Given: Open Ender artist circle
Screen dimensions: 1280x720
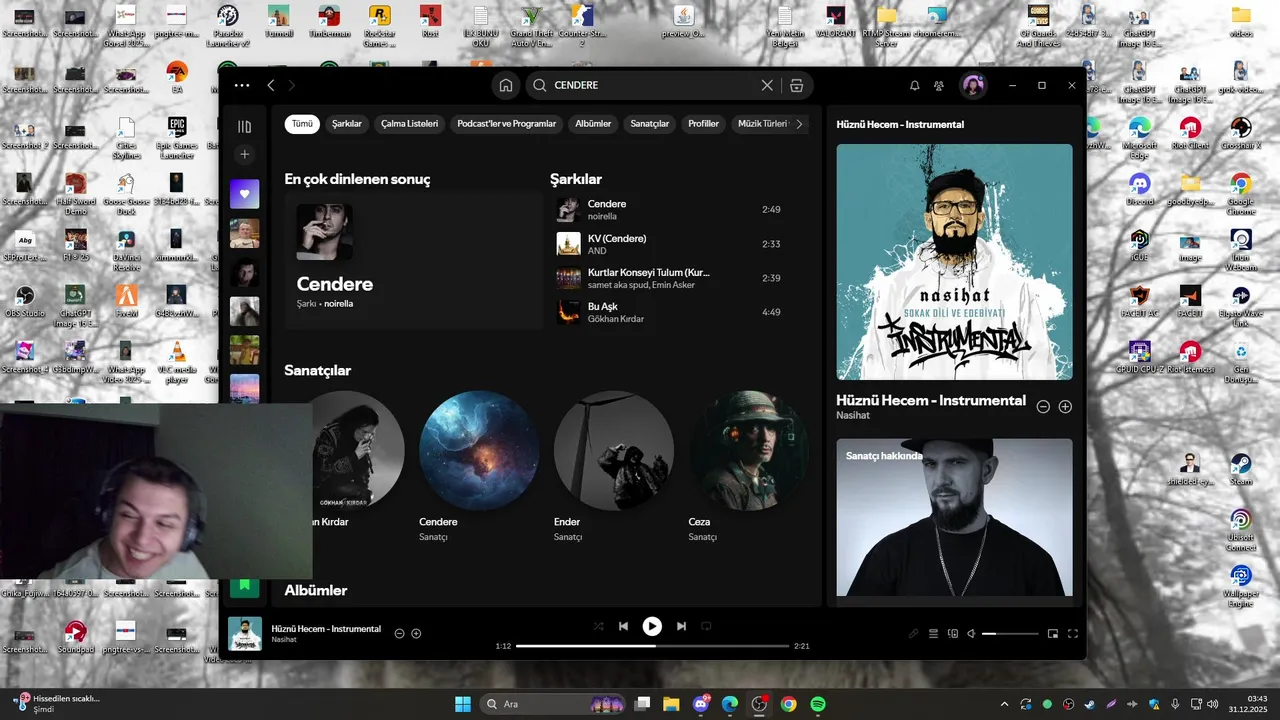Looking at the screenshot, I should pos(614,450).
